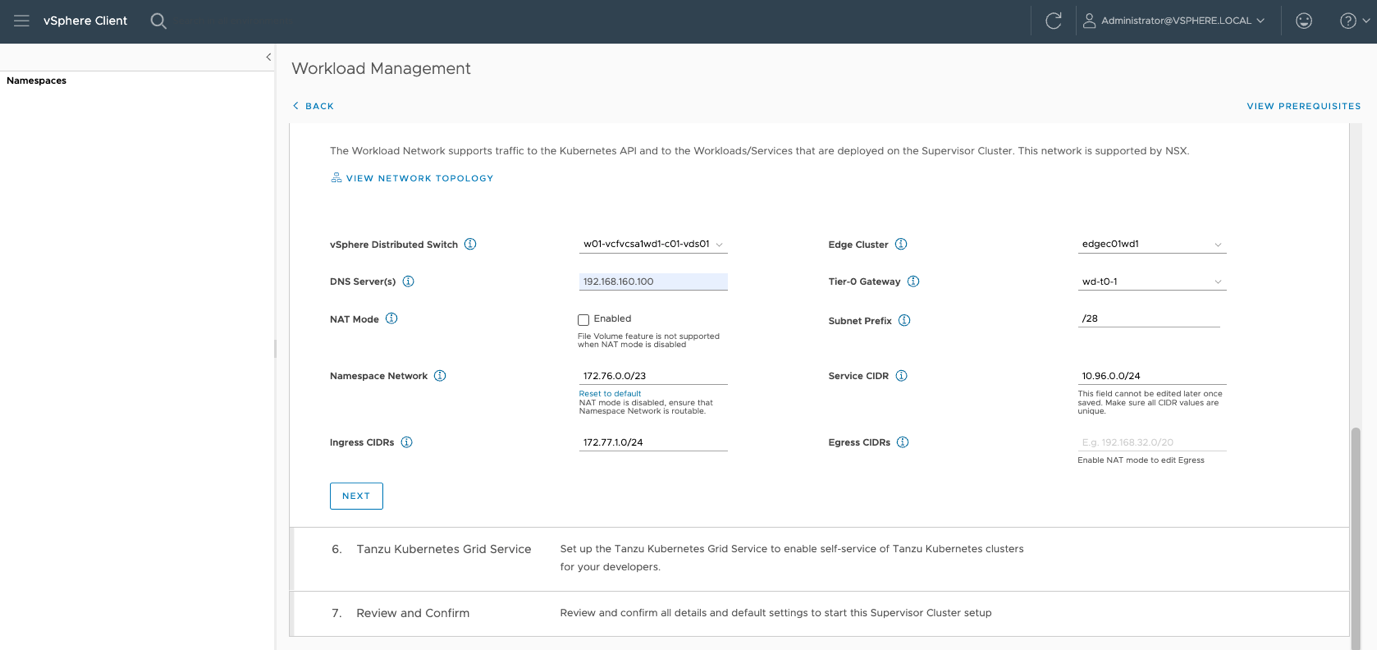Click the network topology icon
This screenshot has width=1377, height=650.
tap(336, 178)
